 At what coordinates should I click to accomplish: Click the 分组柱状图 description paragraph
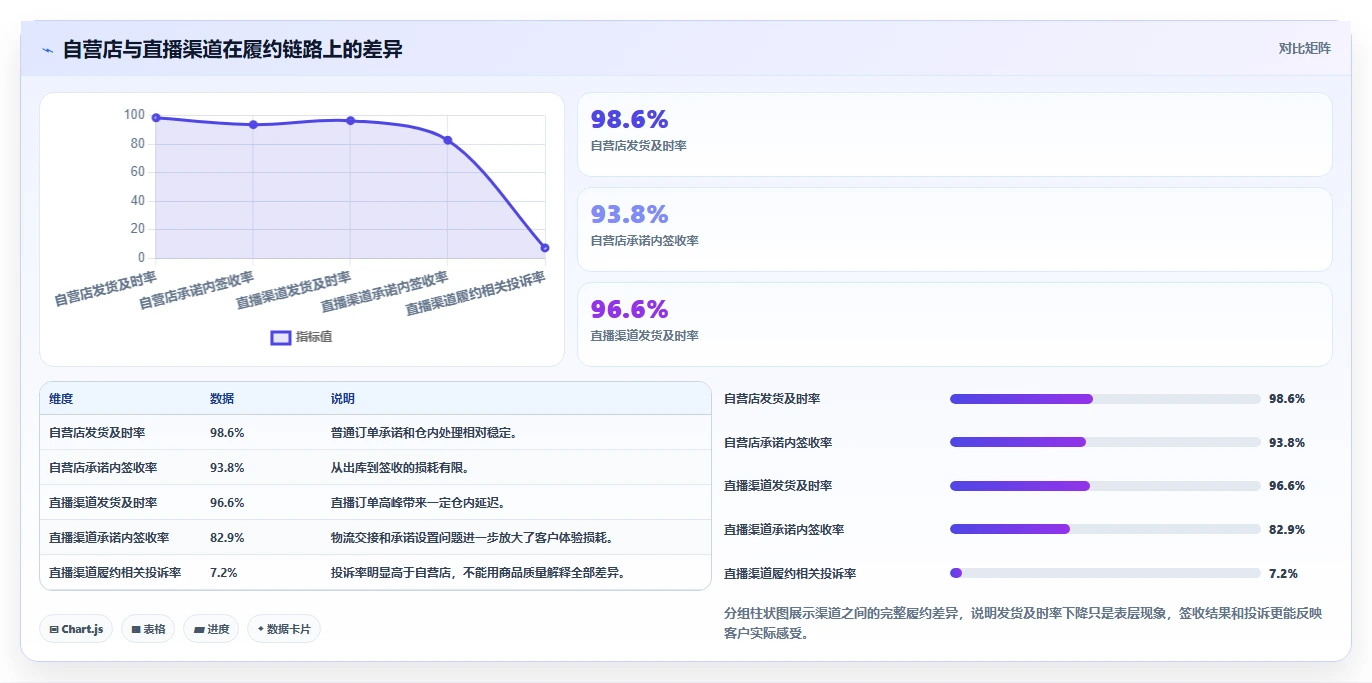[x=1022, y=623]
